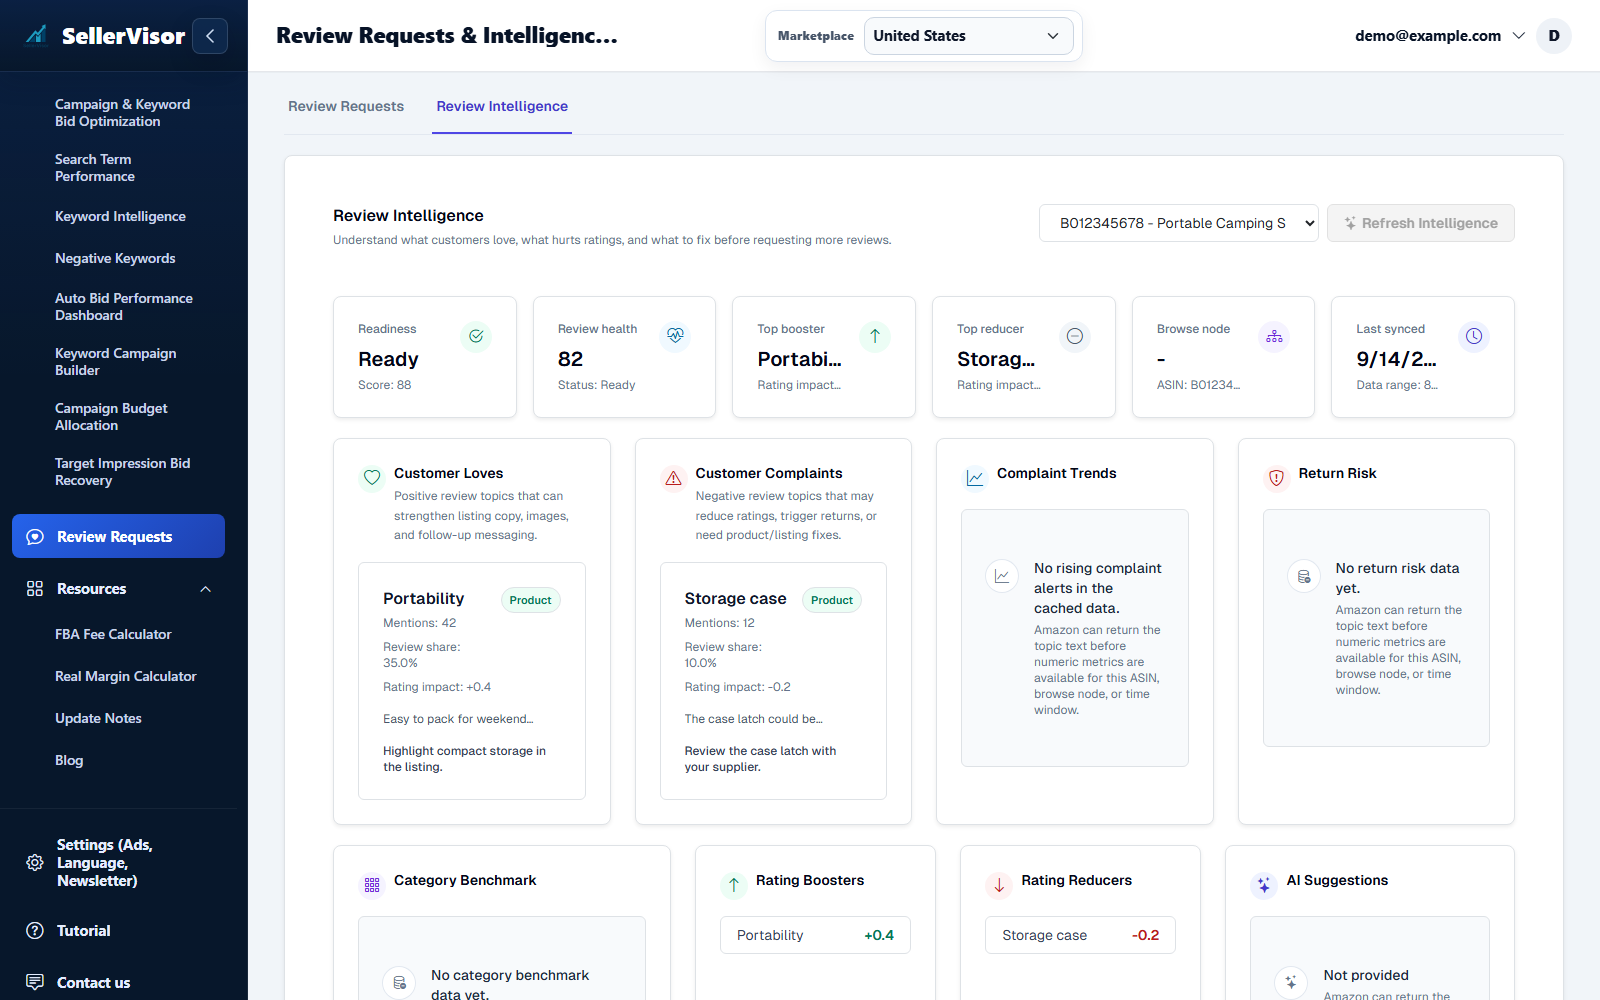1600x1000 pixels.
Task: Click the Refresh Intelligence button
Action: 1420,223
